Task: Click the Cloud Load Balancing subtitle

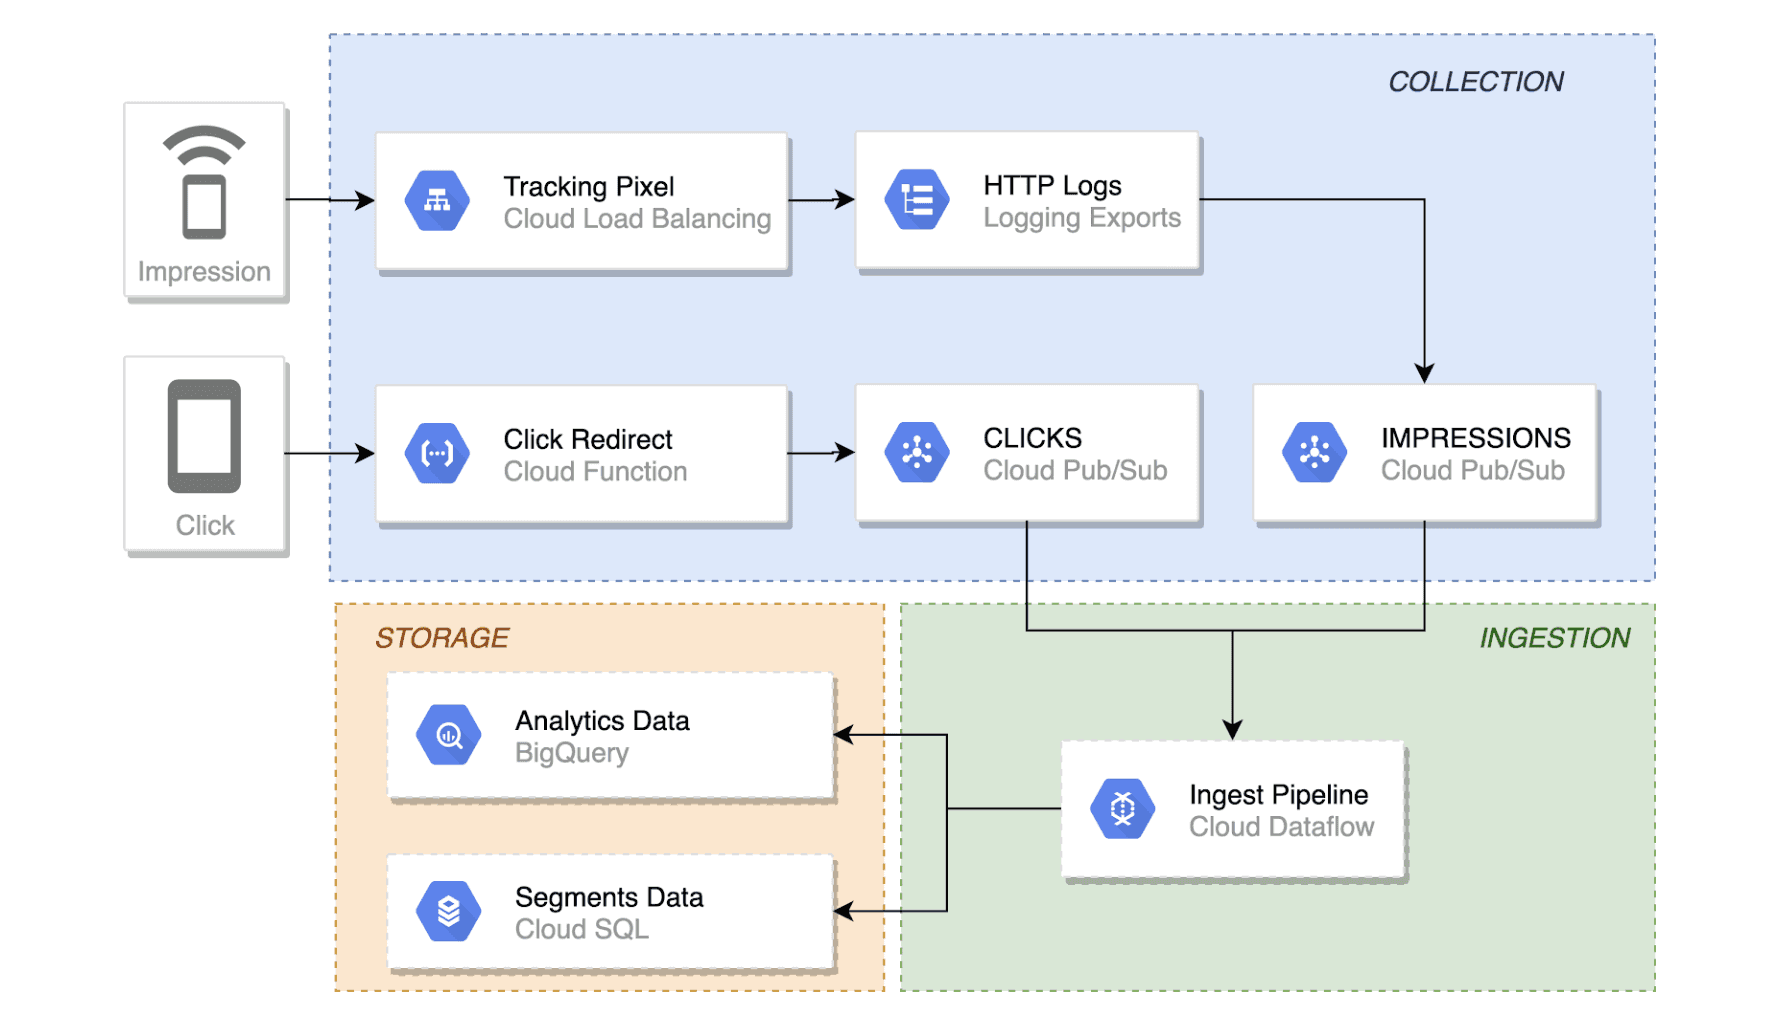Action: (637, 219)
